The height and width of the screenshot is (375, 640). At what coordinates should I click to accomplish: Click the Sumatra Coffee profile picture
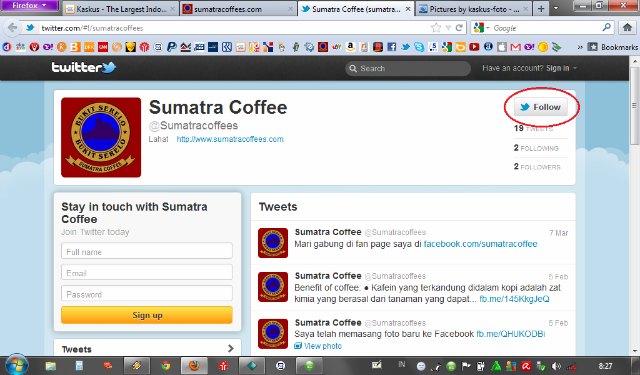101,137
